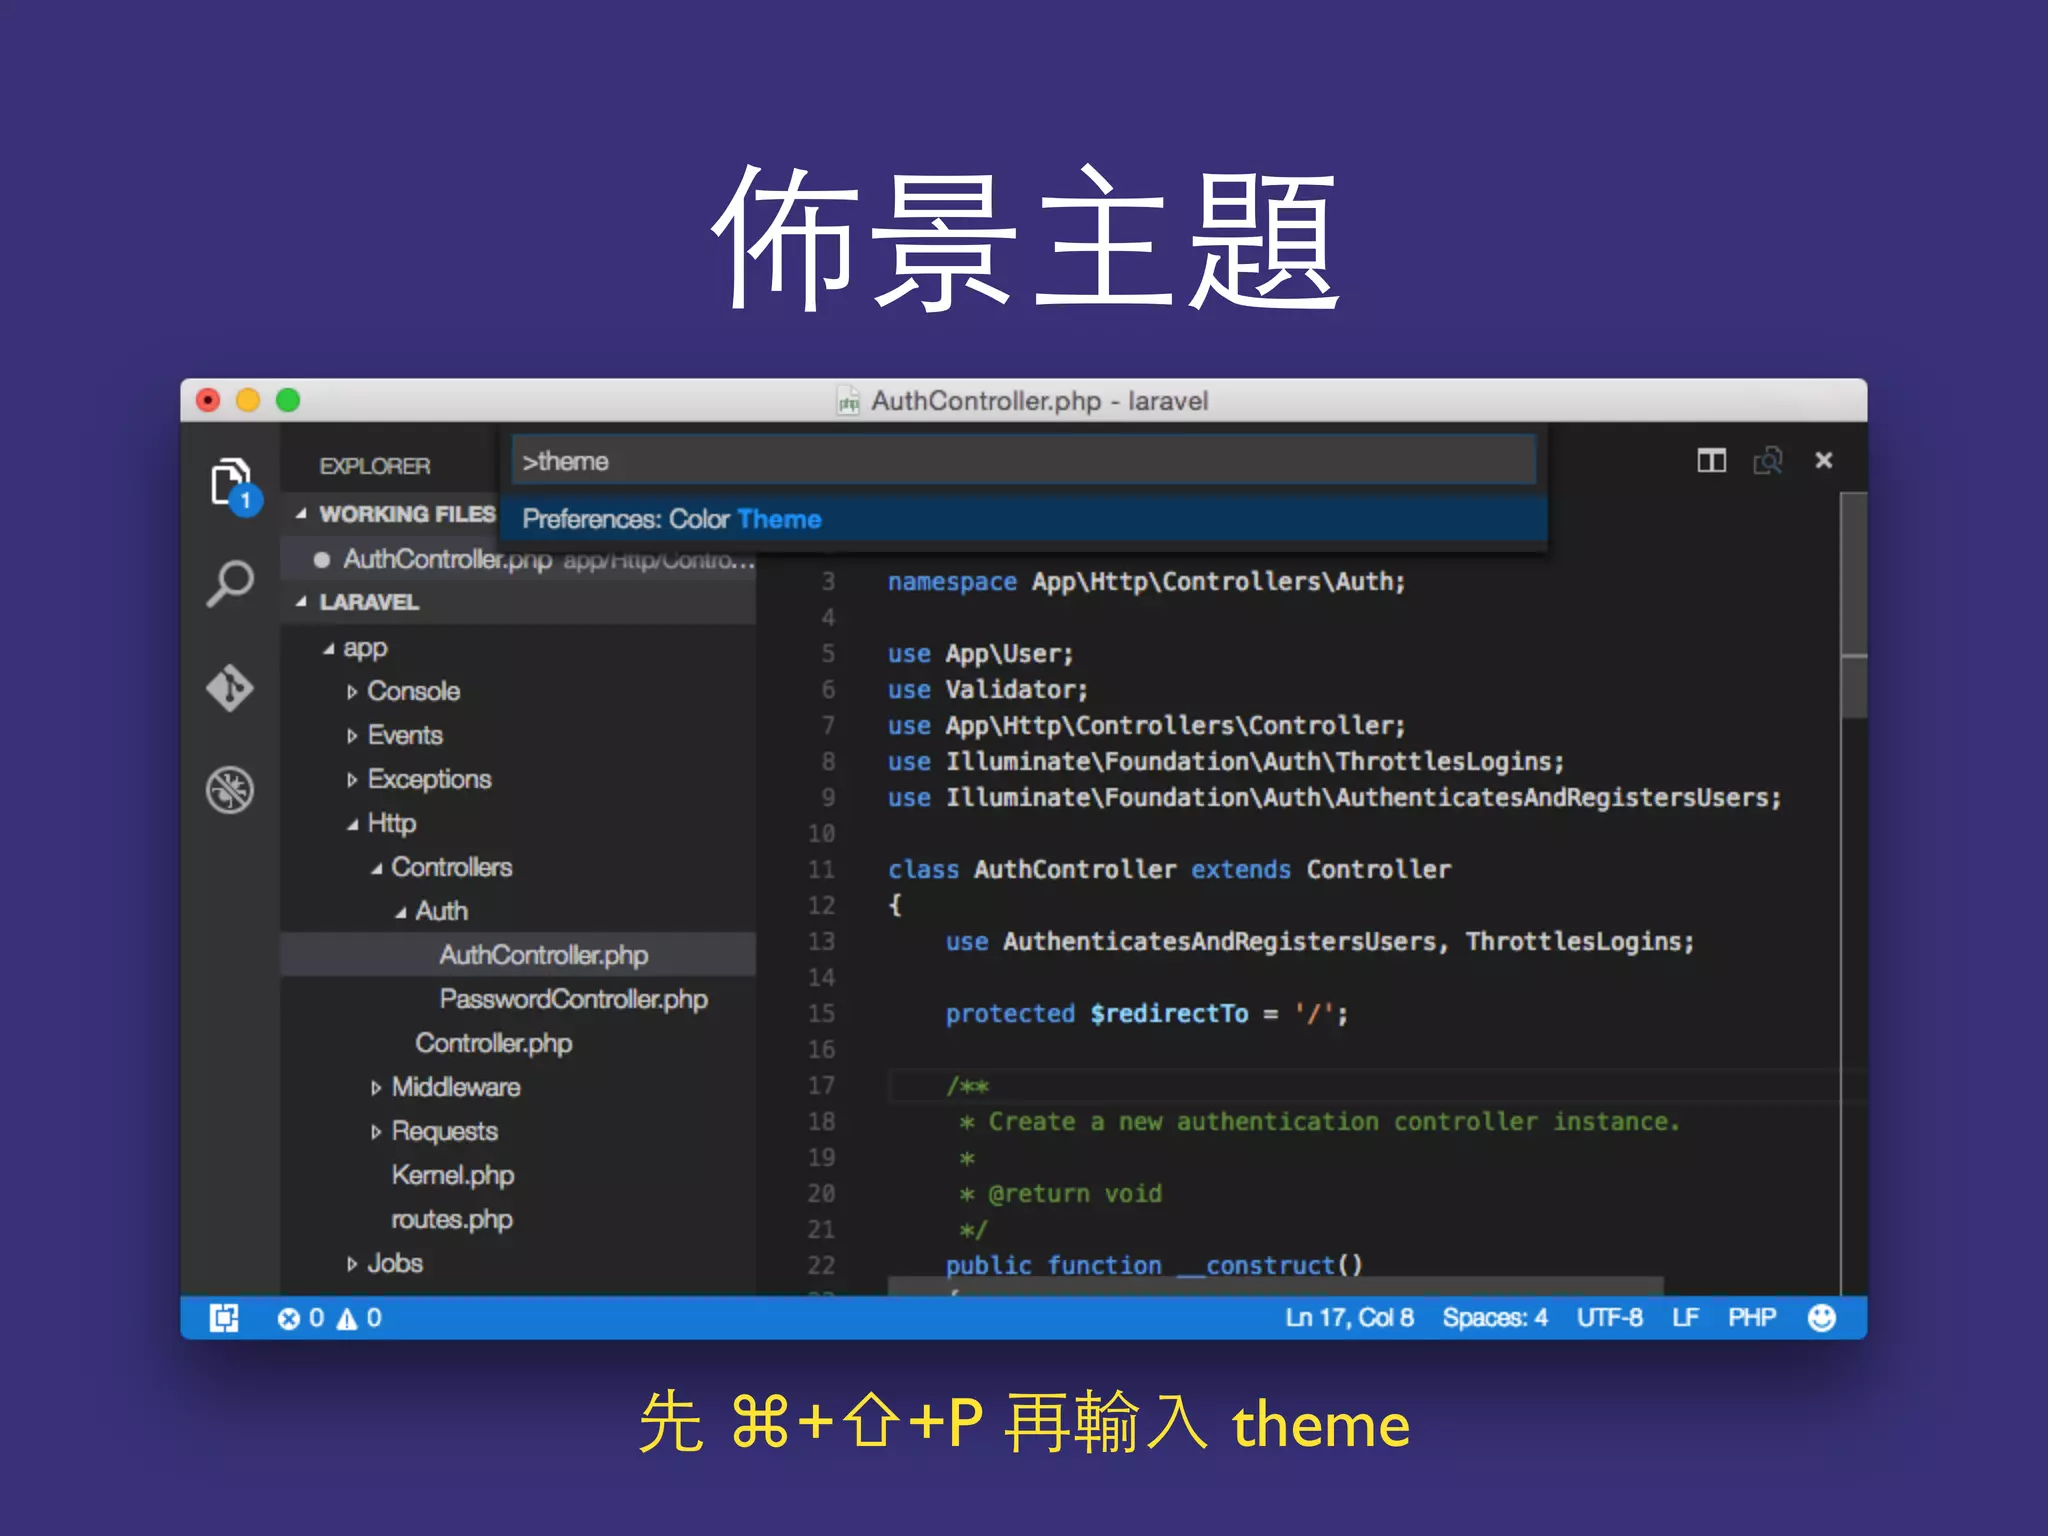
Task: Collapse the app folder
Action: [x=328, y=649]
